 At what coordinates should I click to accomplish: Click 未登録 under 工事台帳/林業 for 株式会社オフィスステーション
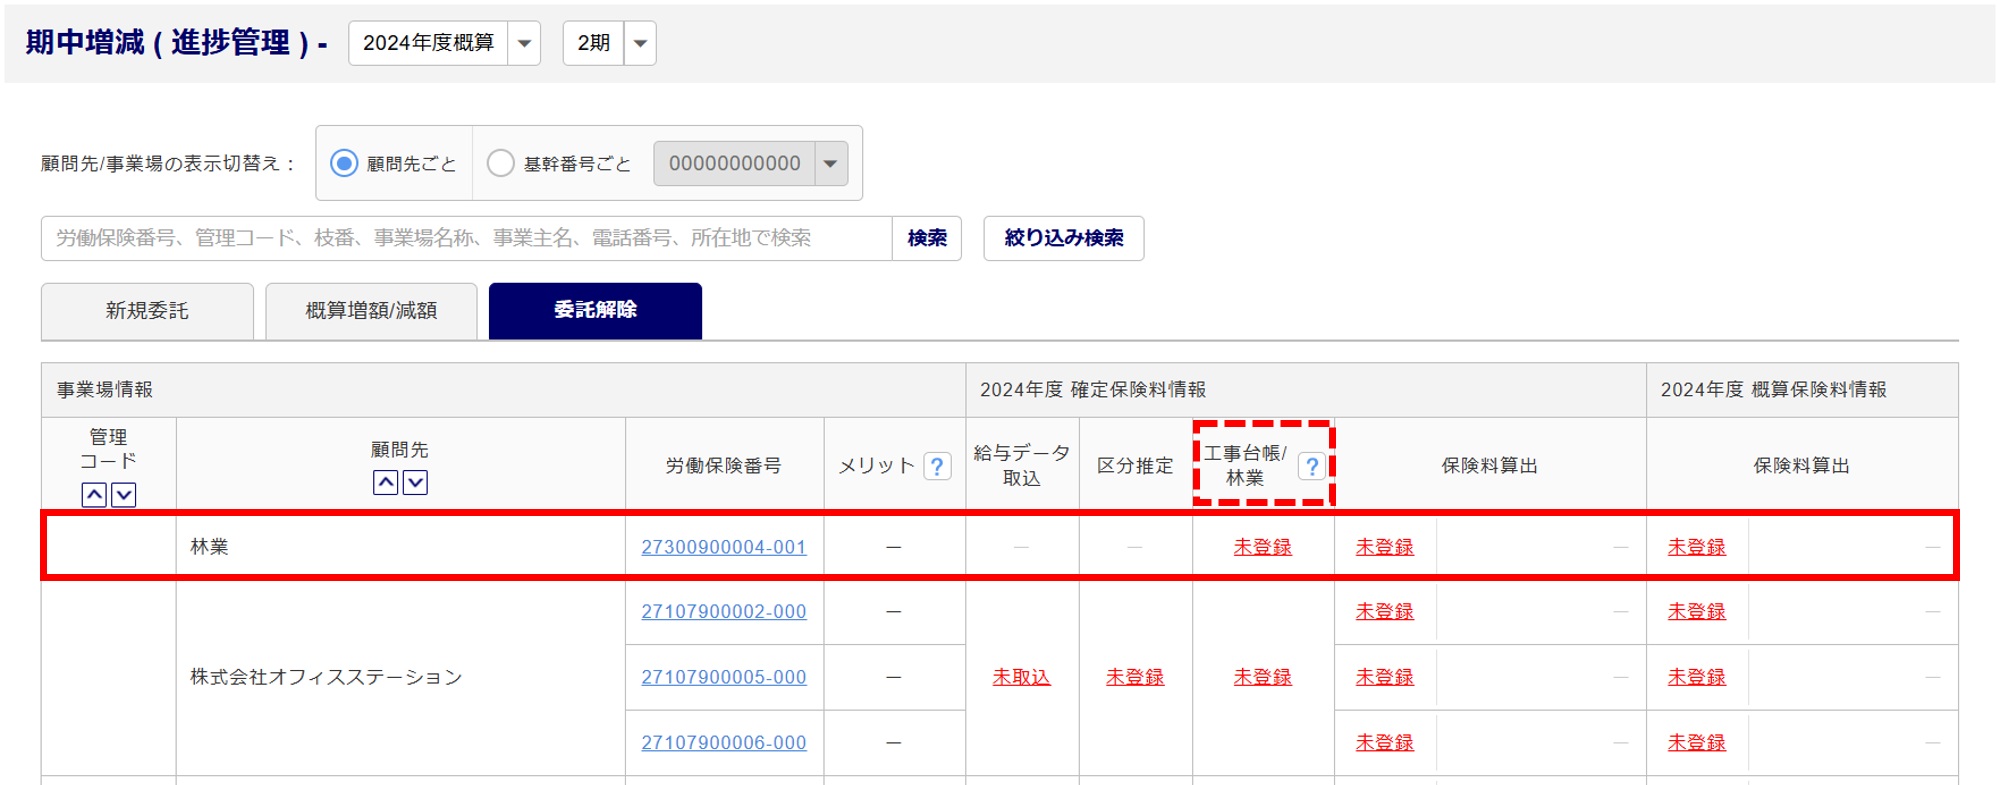pyautogui.click(x=1263, y=677)
